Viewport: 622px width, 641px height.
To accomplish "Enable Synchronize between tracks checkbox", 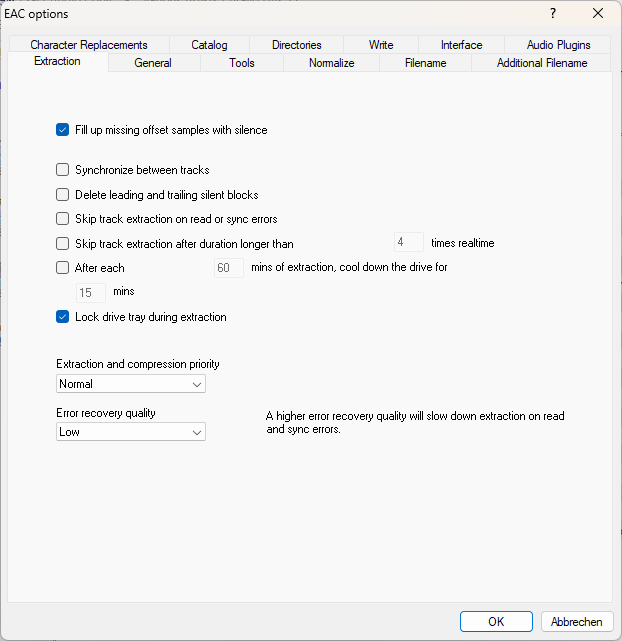I will 63,170.
